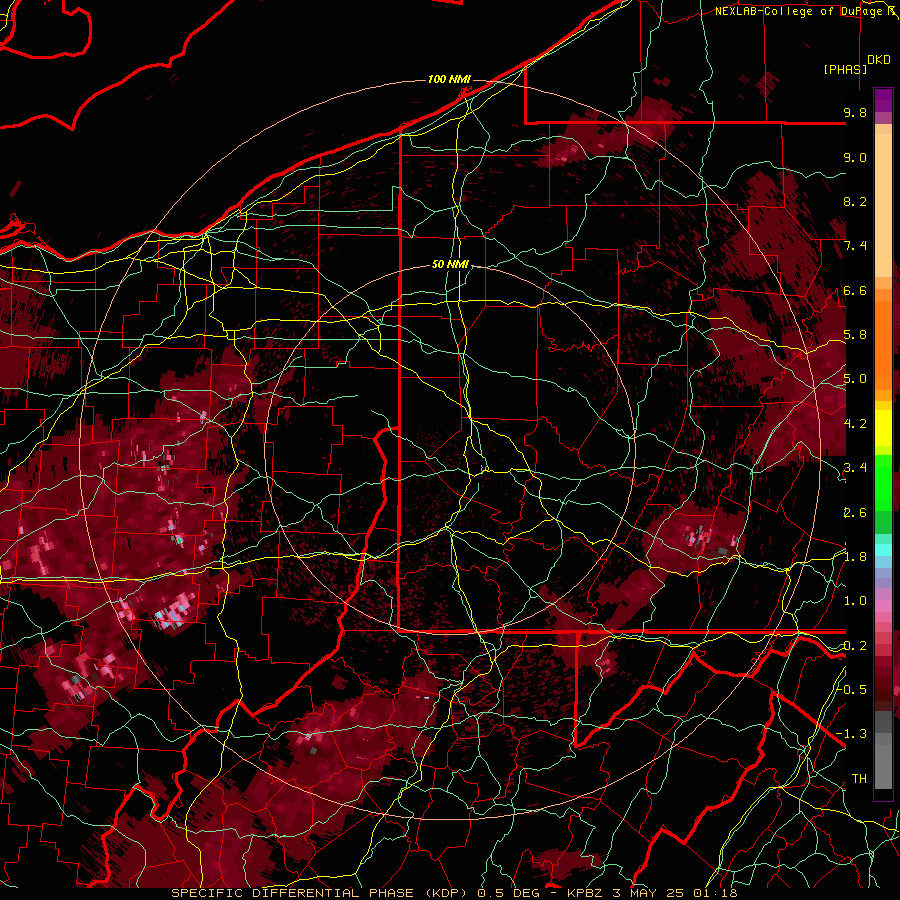The width and height of the screenshot is (900, 900).
Task: Select the -1.3 value on color scale
Action: click(x=852, y=734)
